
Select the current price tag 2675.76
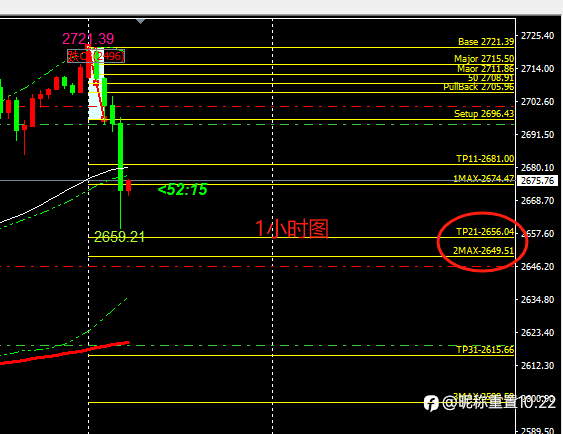[x=537, y=180]
